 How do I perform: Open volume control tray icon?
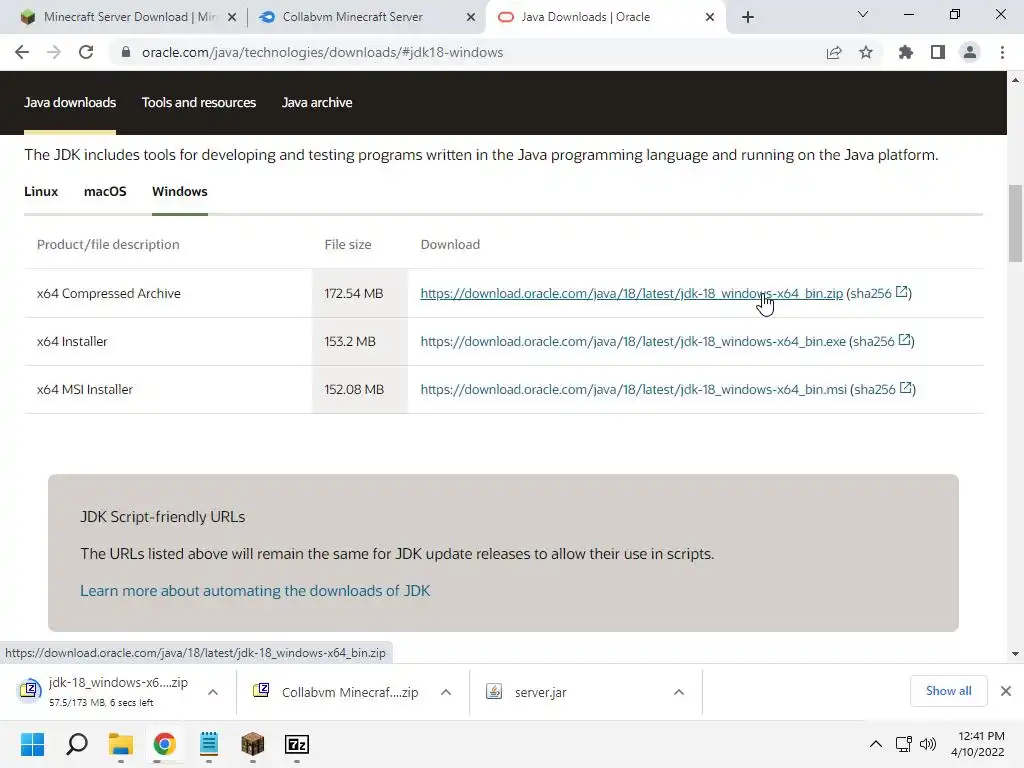click(927, 744)
